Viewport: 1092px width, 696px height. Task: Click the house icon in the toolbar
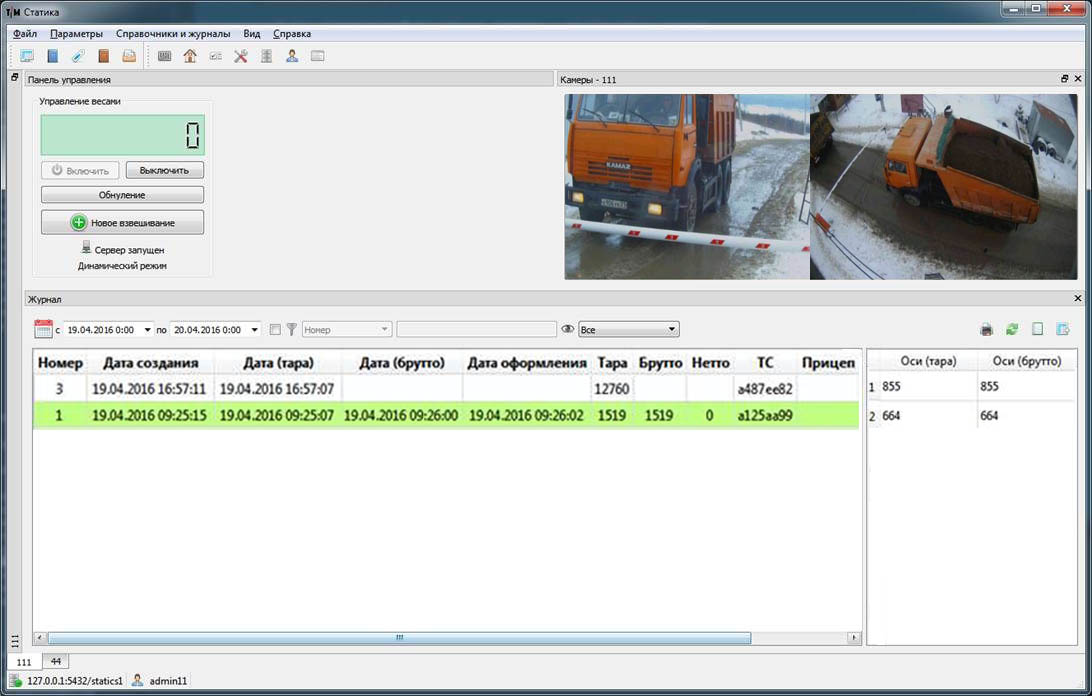click(190, 56)
